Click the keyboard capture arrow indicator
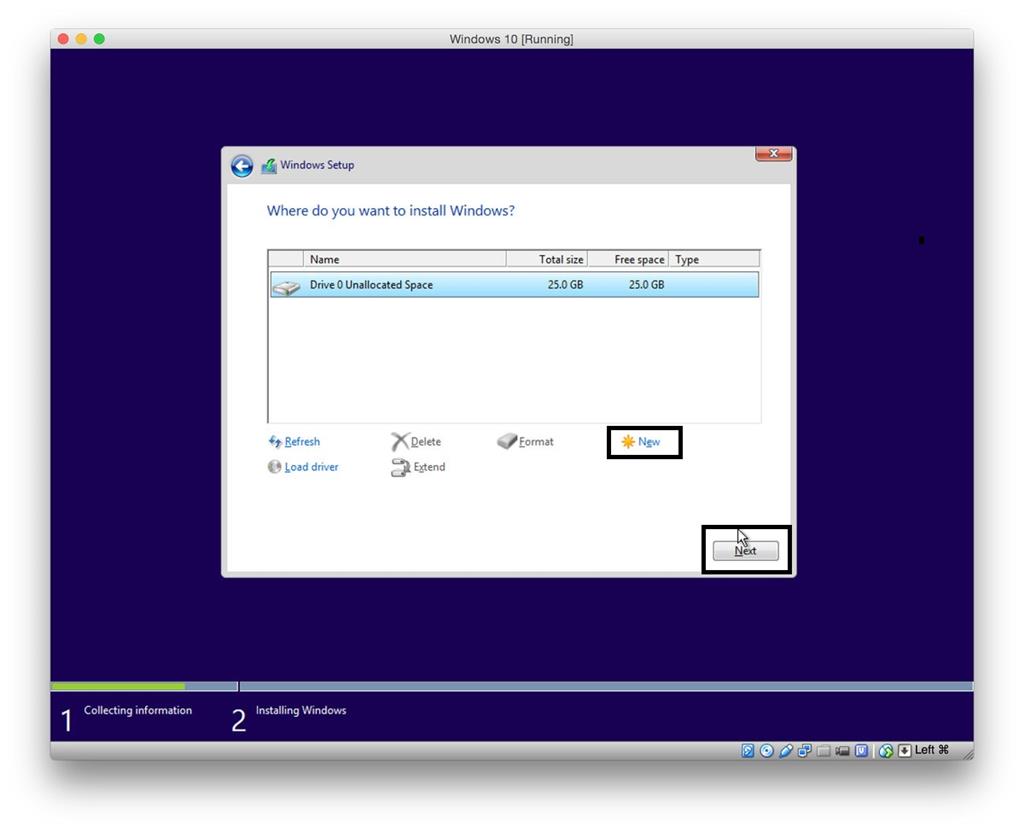The image size is (1024, 832). pyautogui.click(x=904, y=751)
